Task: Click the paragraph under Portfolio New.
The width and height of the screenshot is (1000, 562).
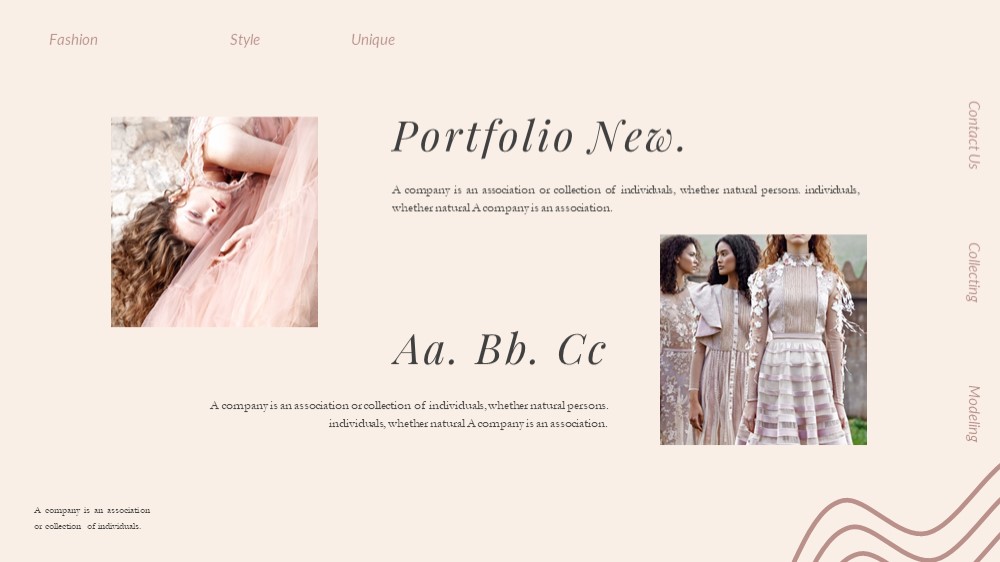Action: [626, 198]
